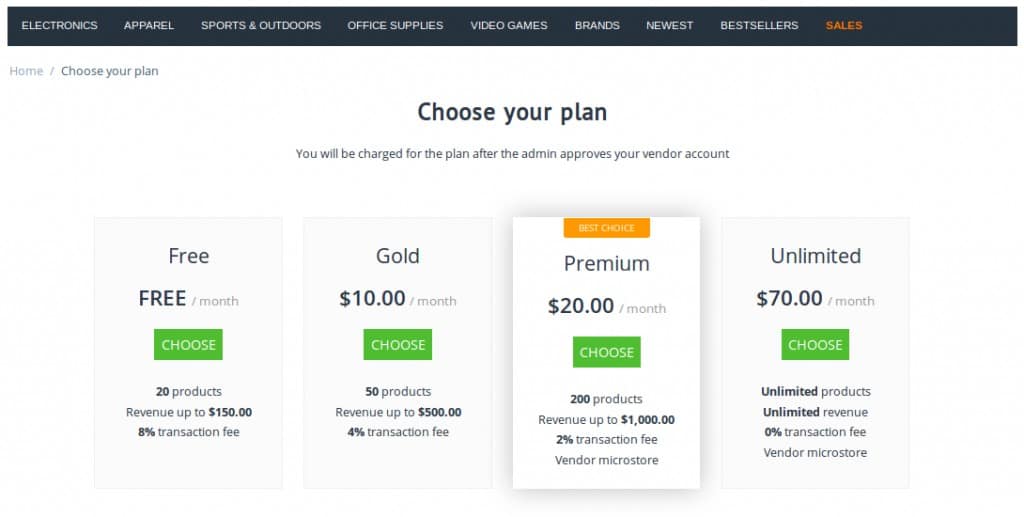Choose the Premium $20.00 plan
This screenshot has height=517, width=1024.
point(607,352)
